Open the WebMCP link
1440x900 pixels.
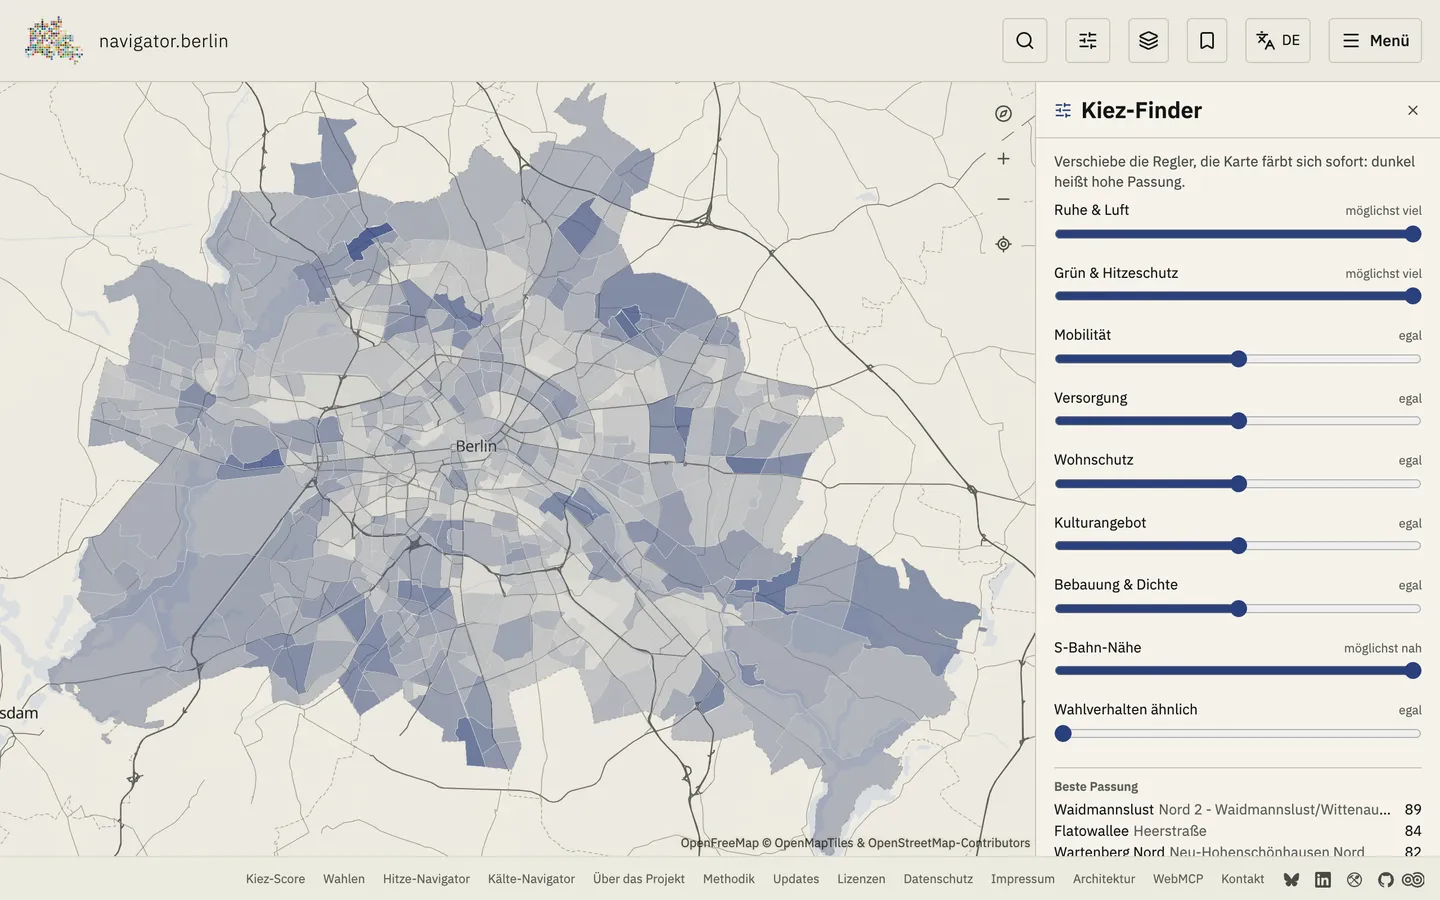[1178, 879]
